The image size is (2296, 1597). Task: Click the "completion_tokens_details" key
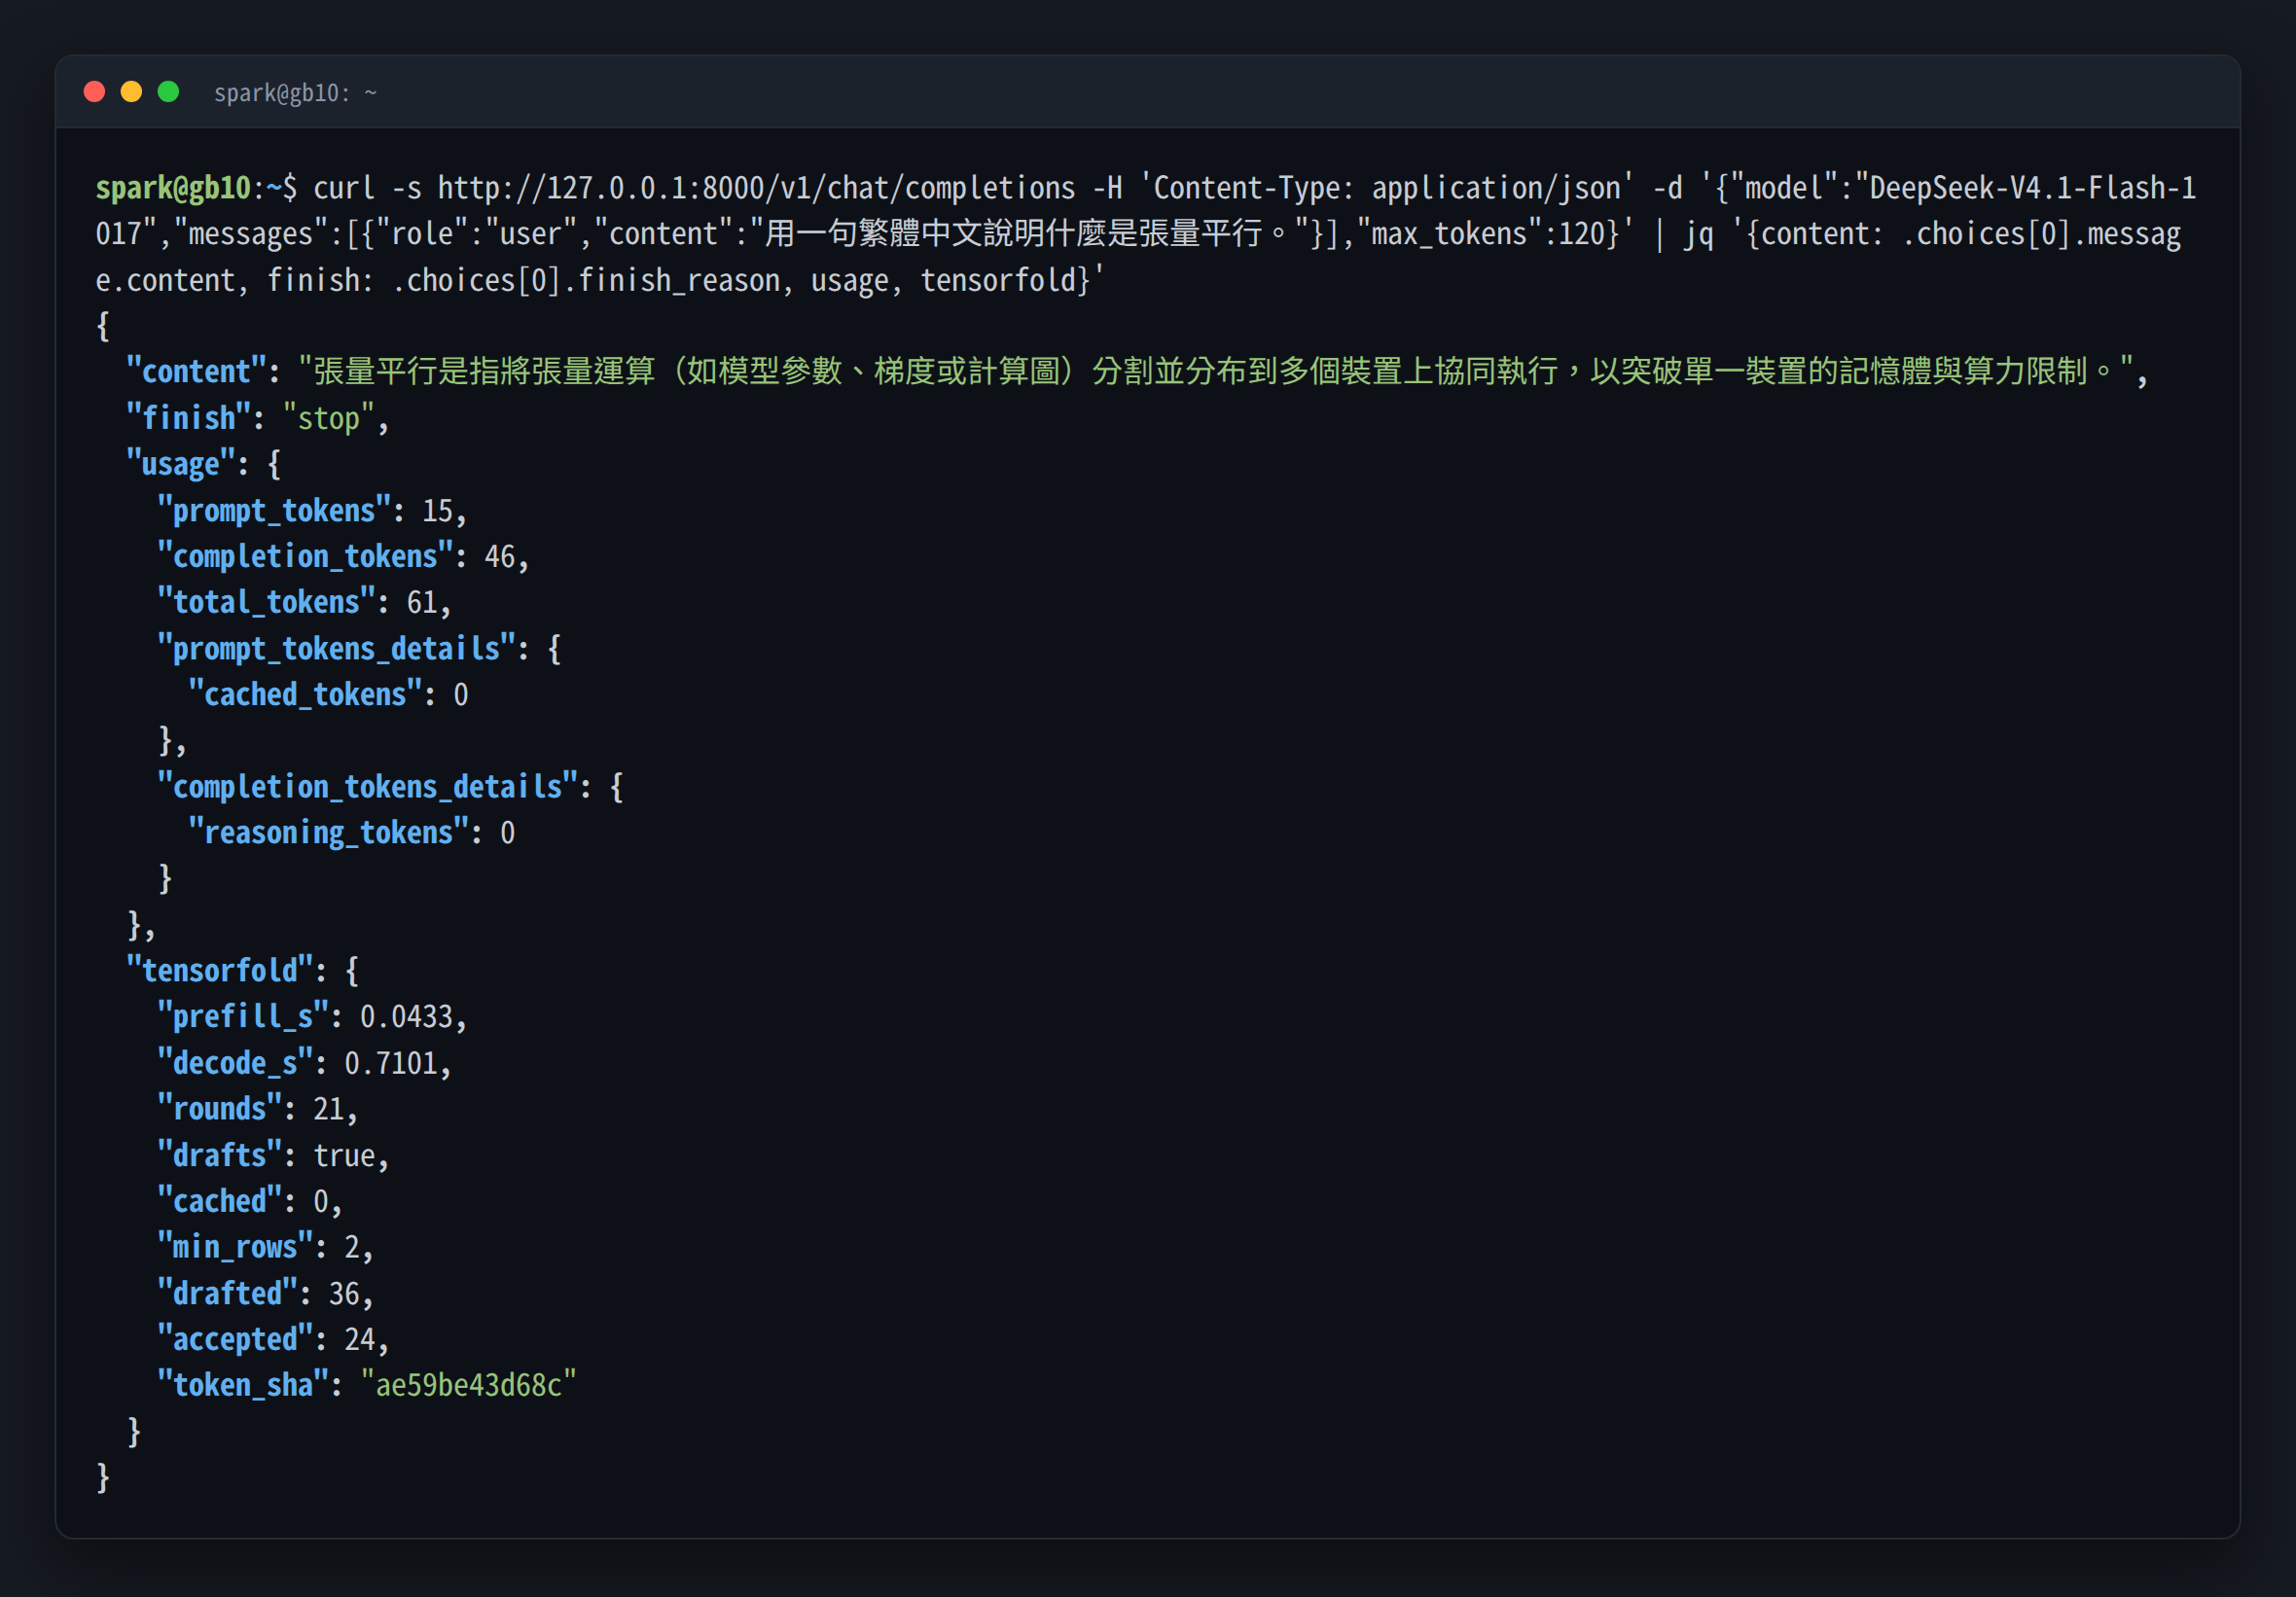click(x=366, y=787)
